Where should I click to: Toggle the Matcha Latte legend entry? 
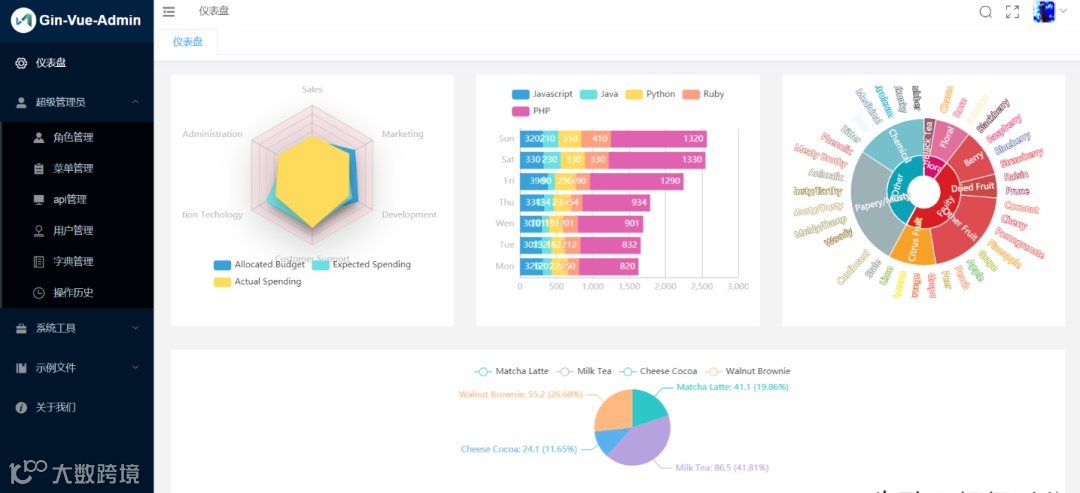(512, 371)
